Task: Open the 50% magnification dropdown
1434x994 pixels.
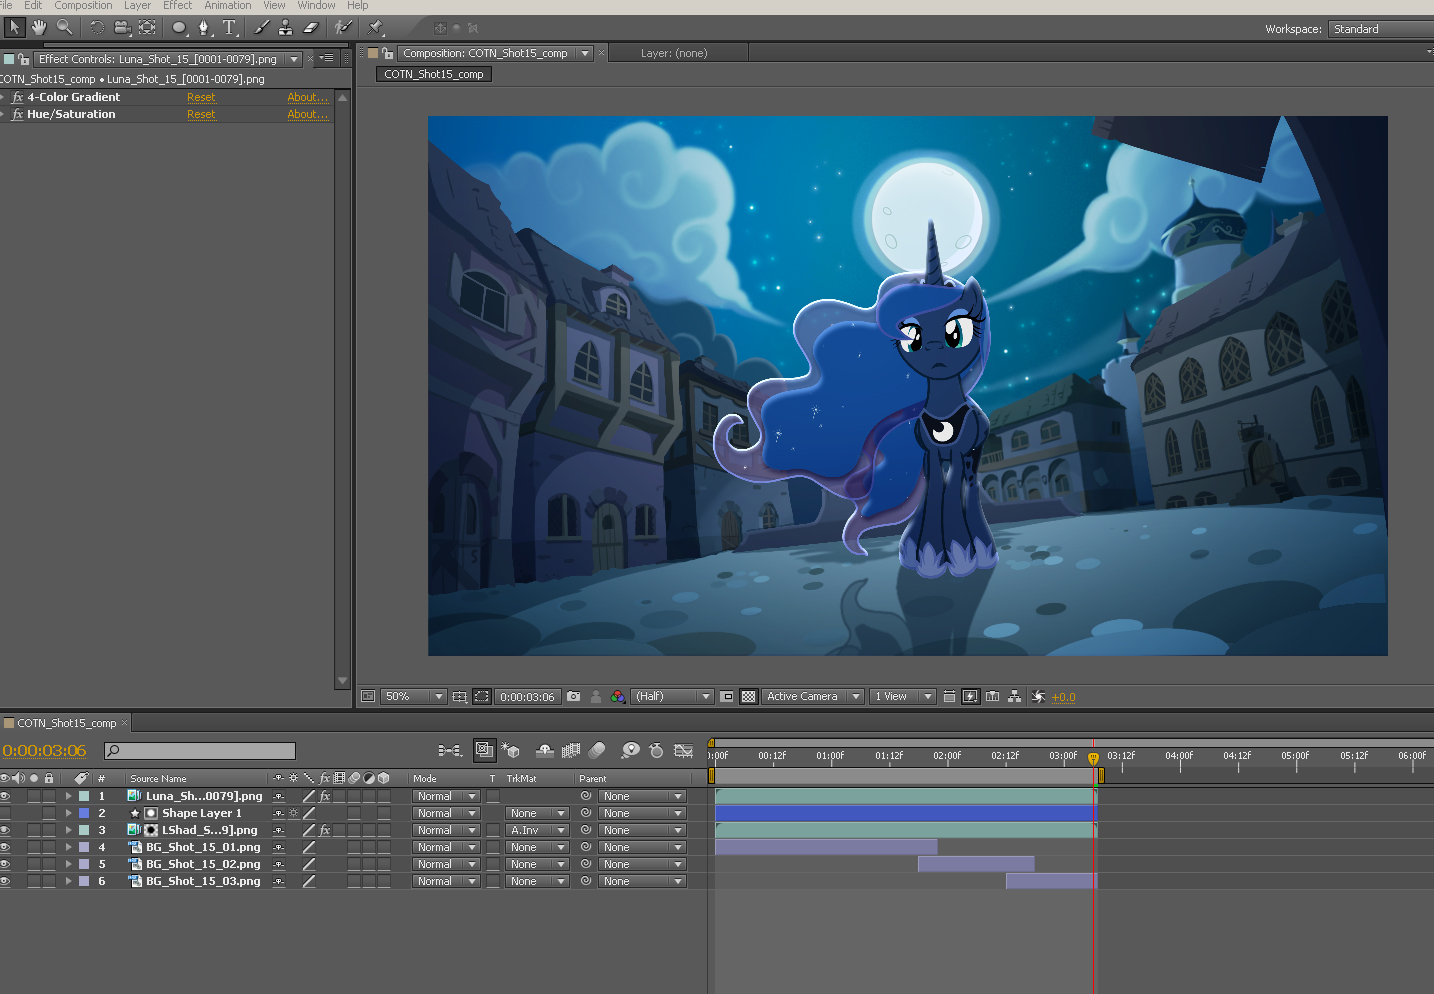Action: click(413, 697)
